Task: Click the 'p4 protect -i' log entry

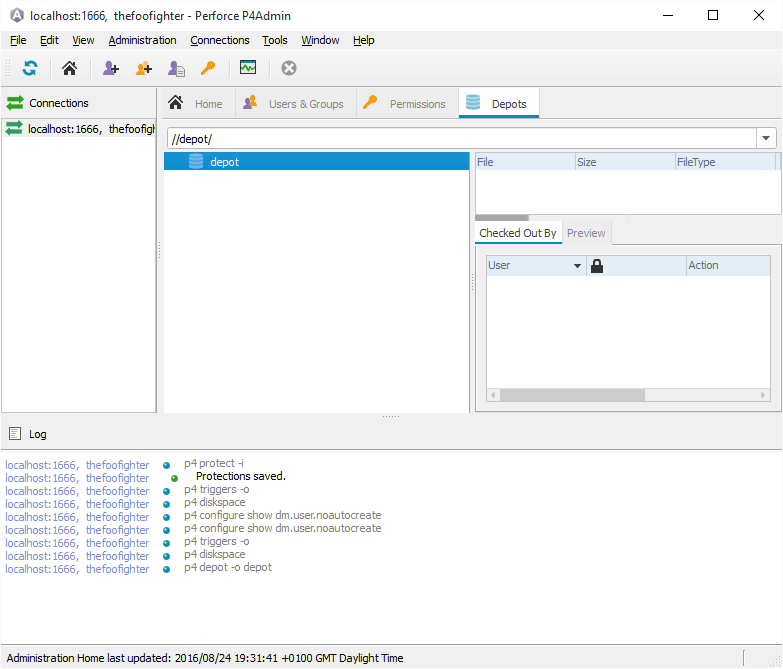Action: click(214, 463)
